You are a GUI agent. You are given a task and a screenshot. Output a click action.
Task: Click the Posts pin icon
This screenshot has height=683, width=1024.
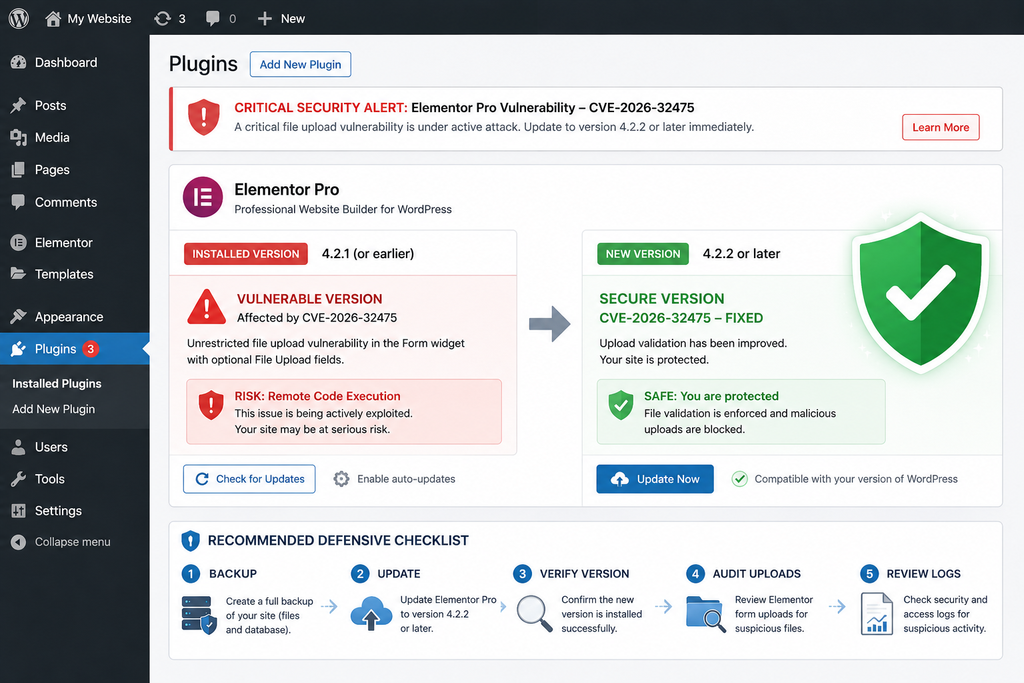click(x=18, y=105)
